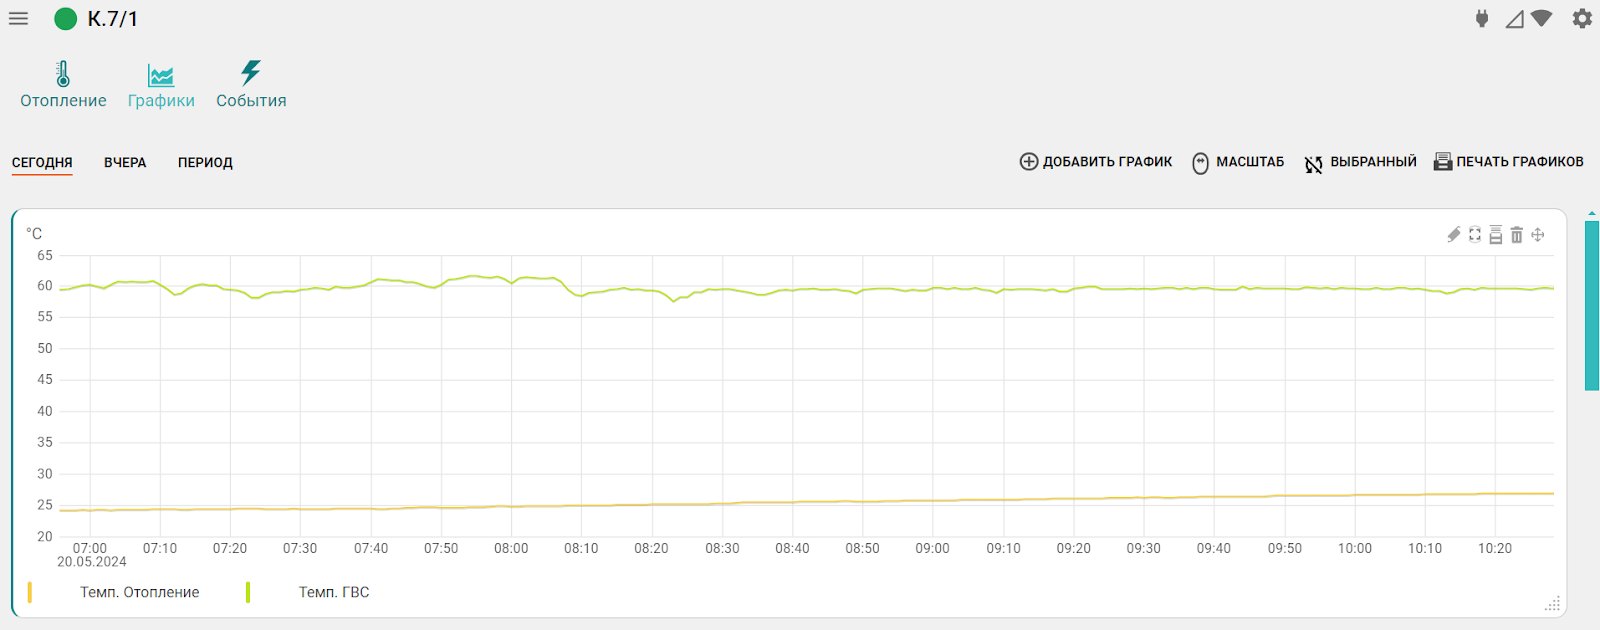Select the ПЕРИОД tab
Image resolution: width=1600 pixels, height=630 pixels.
pyautogui.click(x=205, y=162)
